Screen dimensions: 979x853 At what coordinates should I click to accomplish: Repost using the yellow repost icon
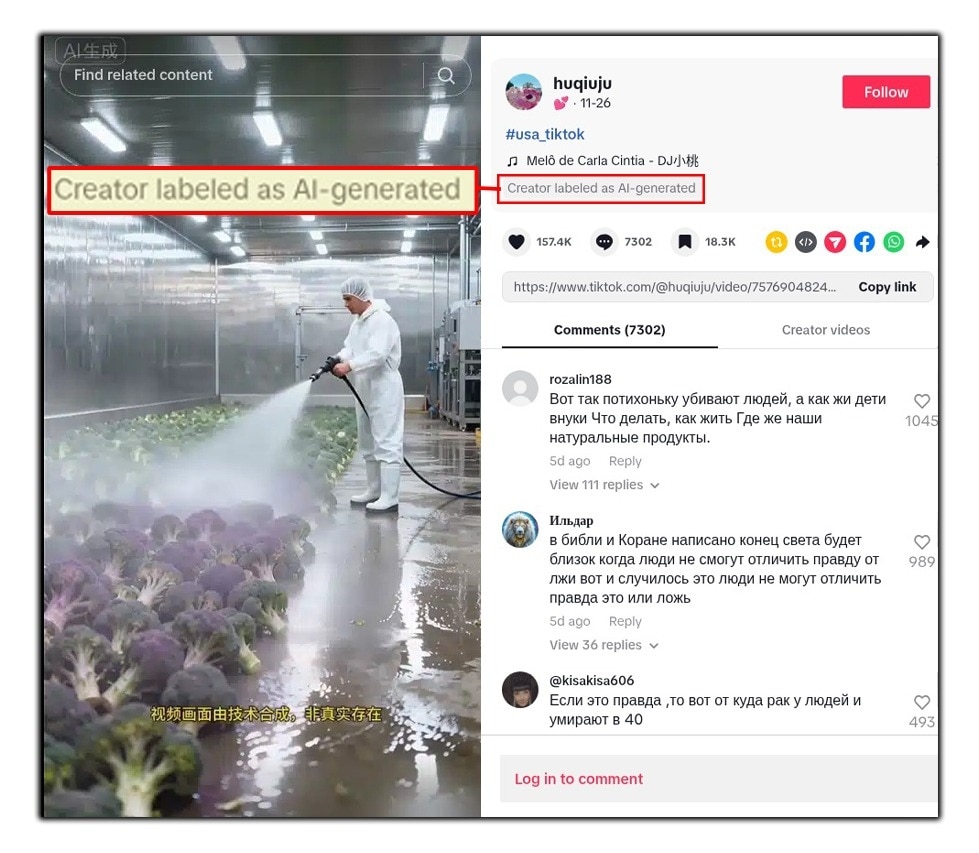click(x=776, y=242)
